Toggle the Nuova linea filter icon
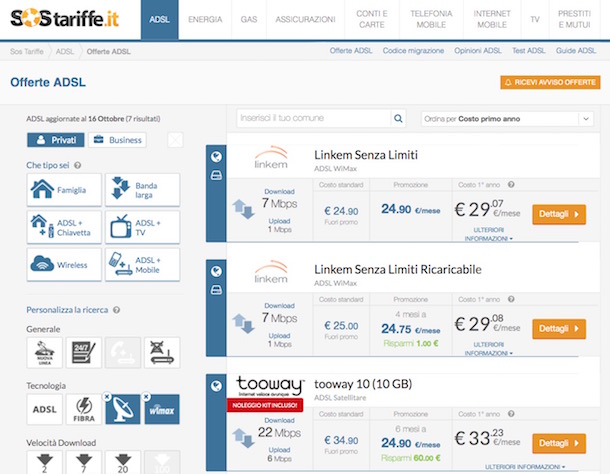This screenshot has width=610, height=474. [x=44, y=353]
